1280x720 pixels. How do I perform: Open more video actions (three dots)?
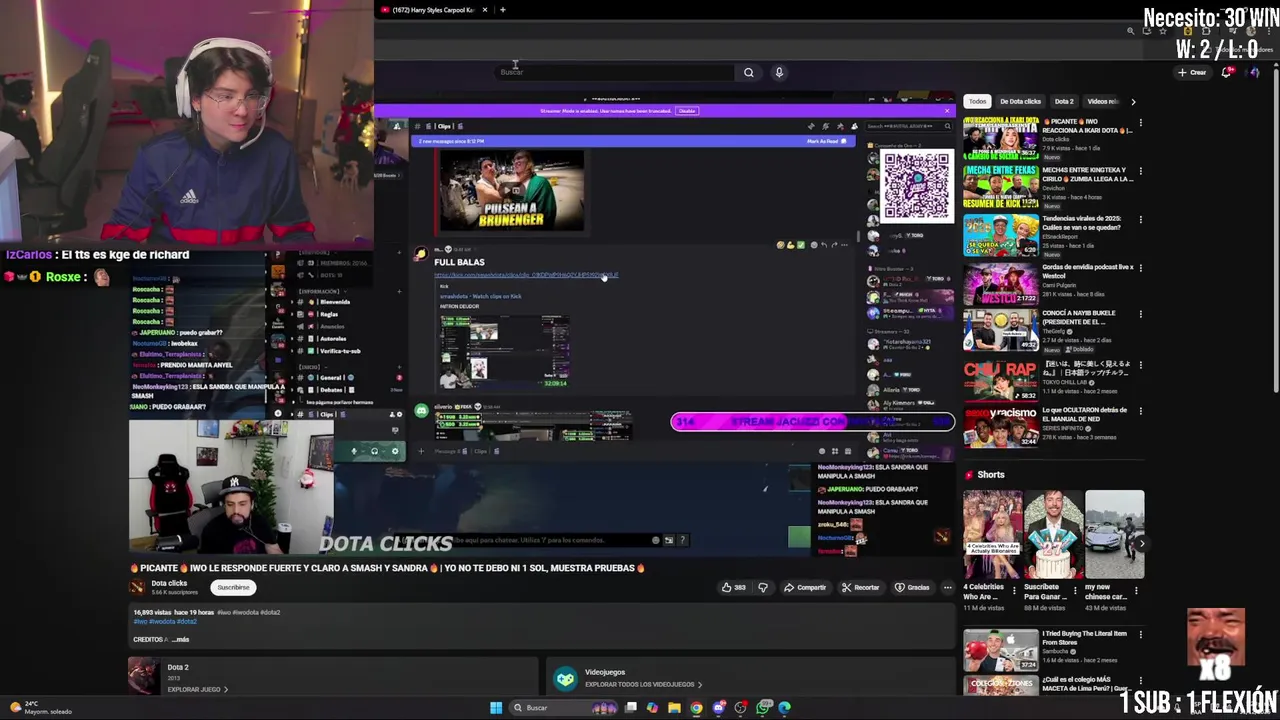[x=948, y=587]
